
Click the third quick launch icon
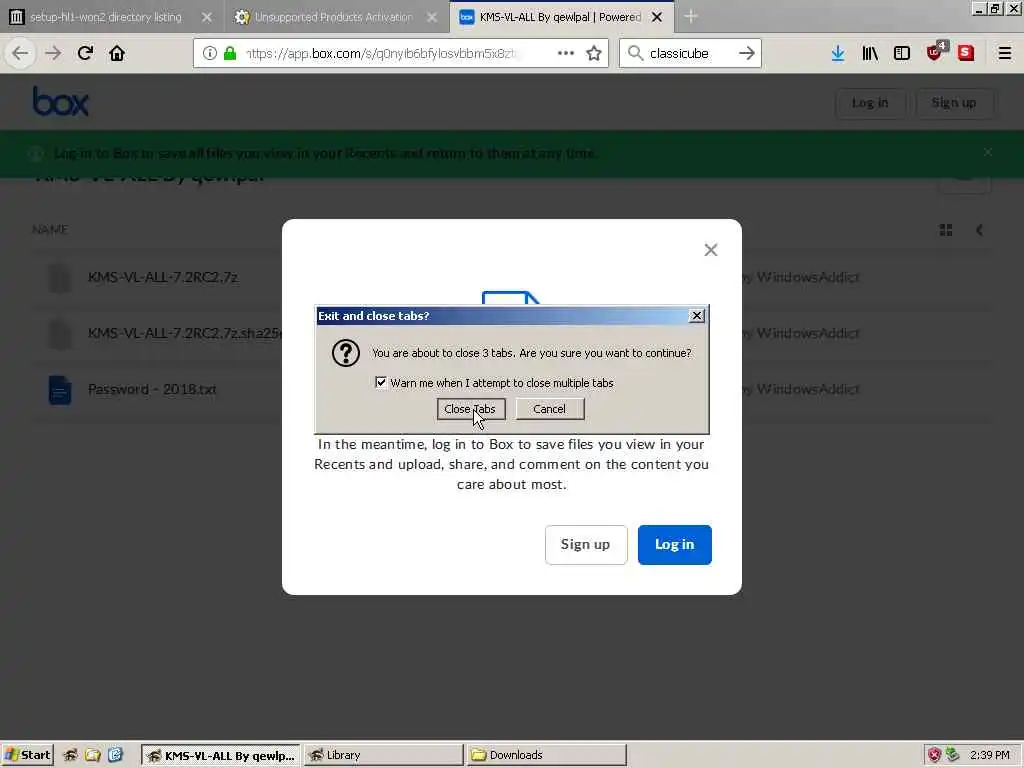tap(116, 755)
